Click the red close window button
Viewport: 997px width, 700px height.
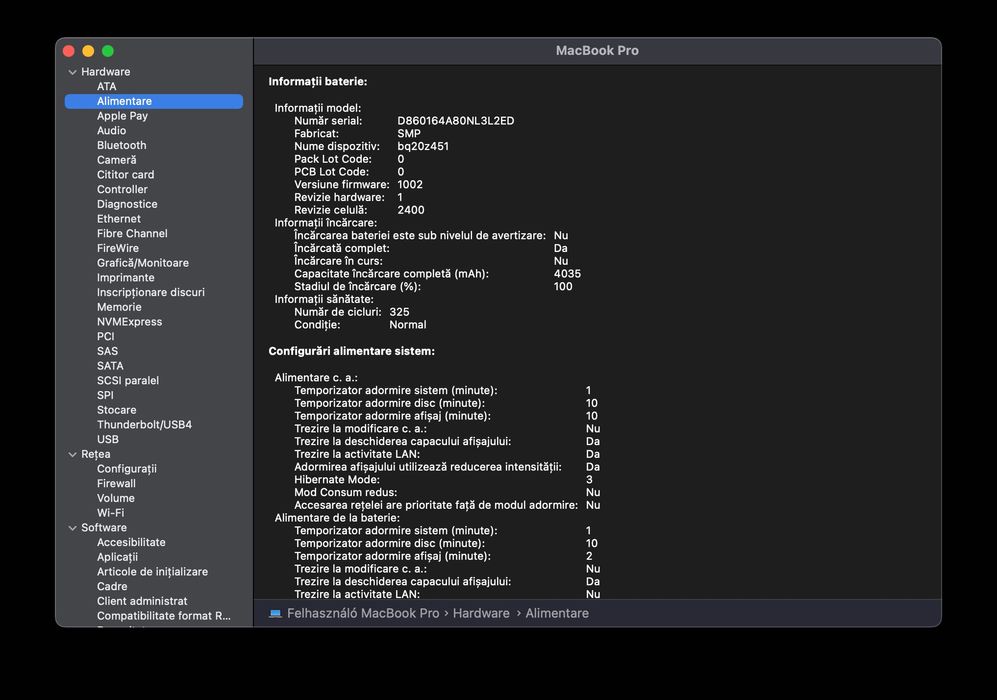[x=69, y=51]
